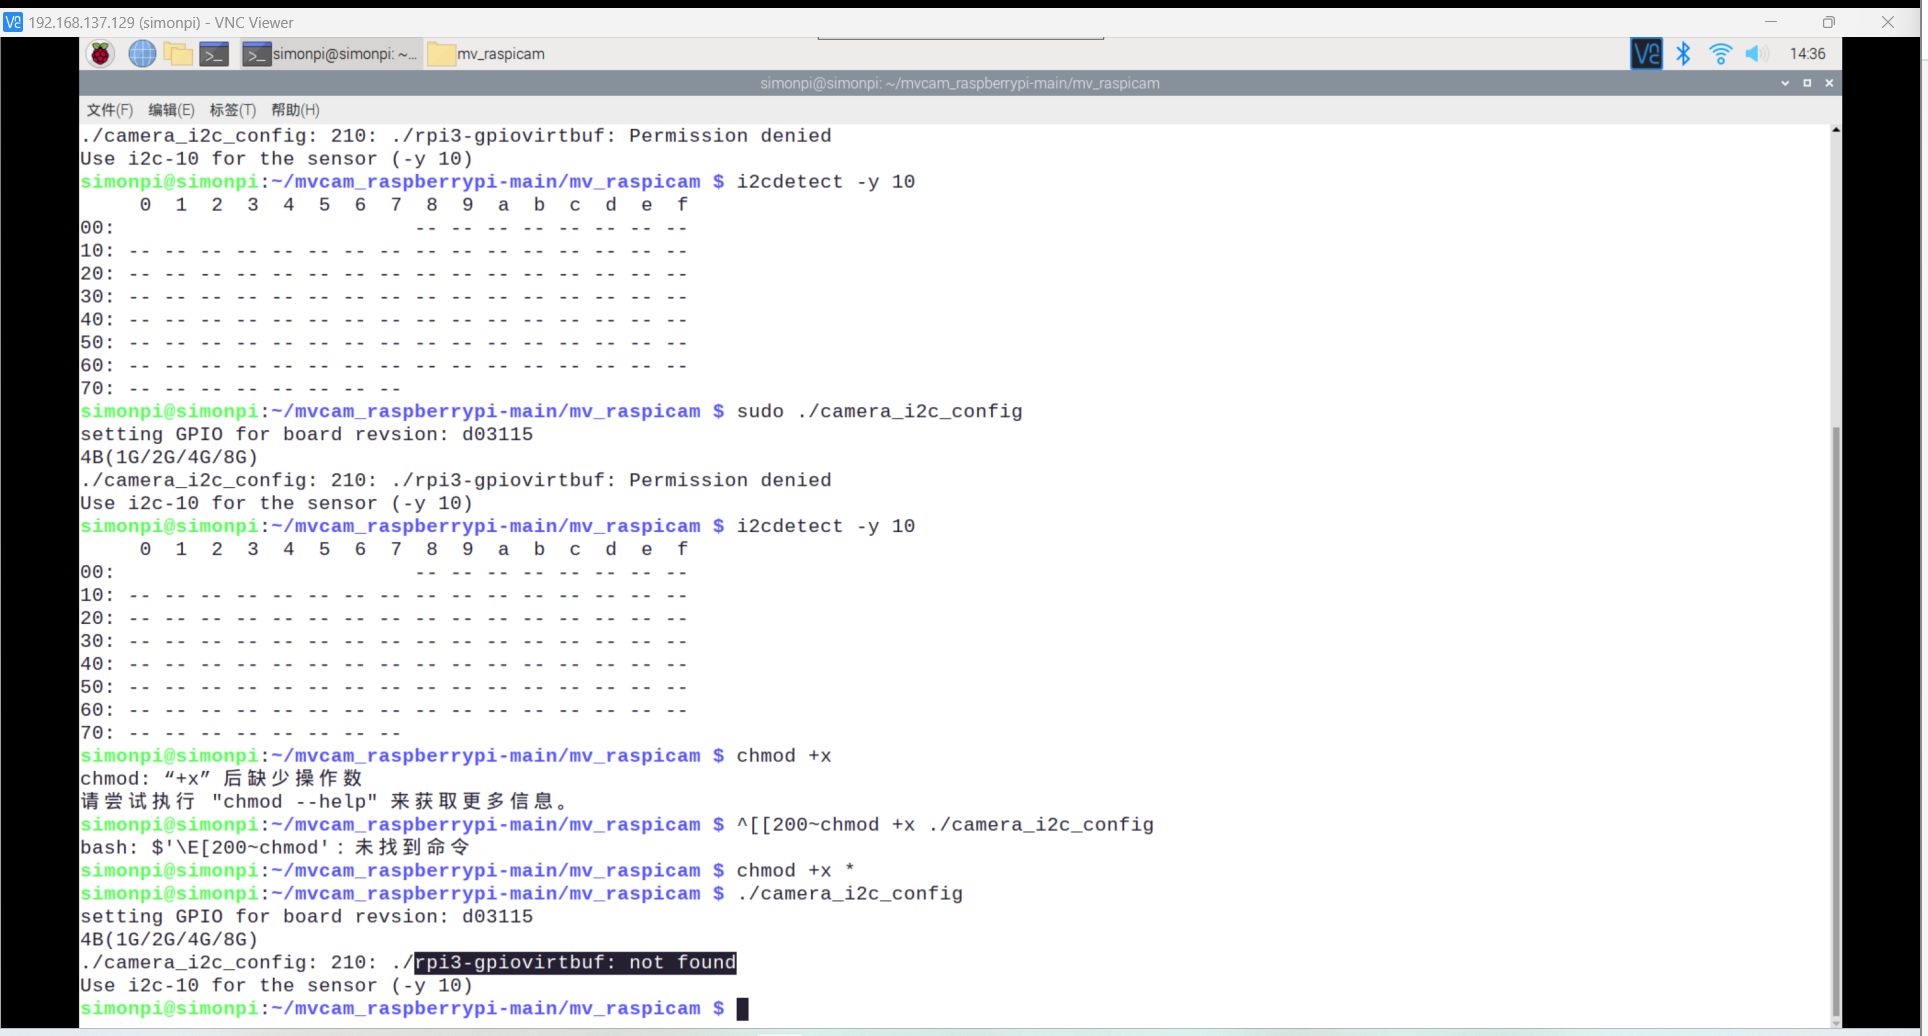Open the 编辑(E) menu
This screenshot has height=1036, width=1928.
(171, 110)
